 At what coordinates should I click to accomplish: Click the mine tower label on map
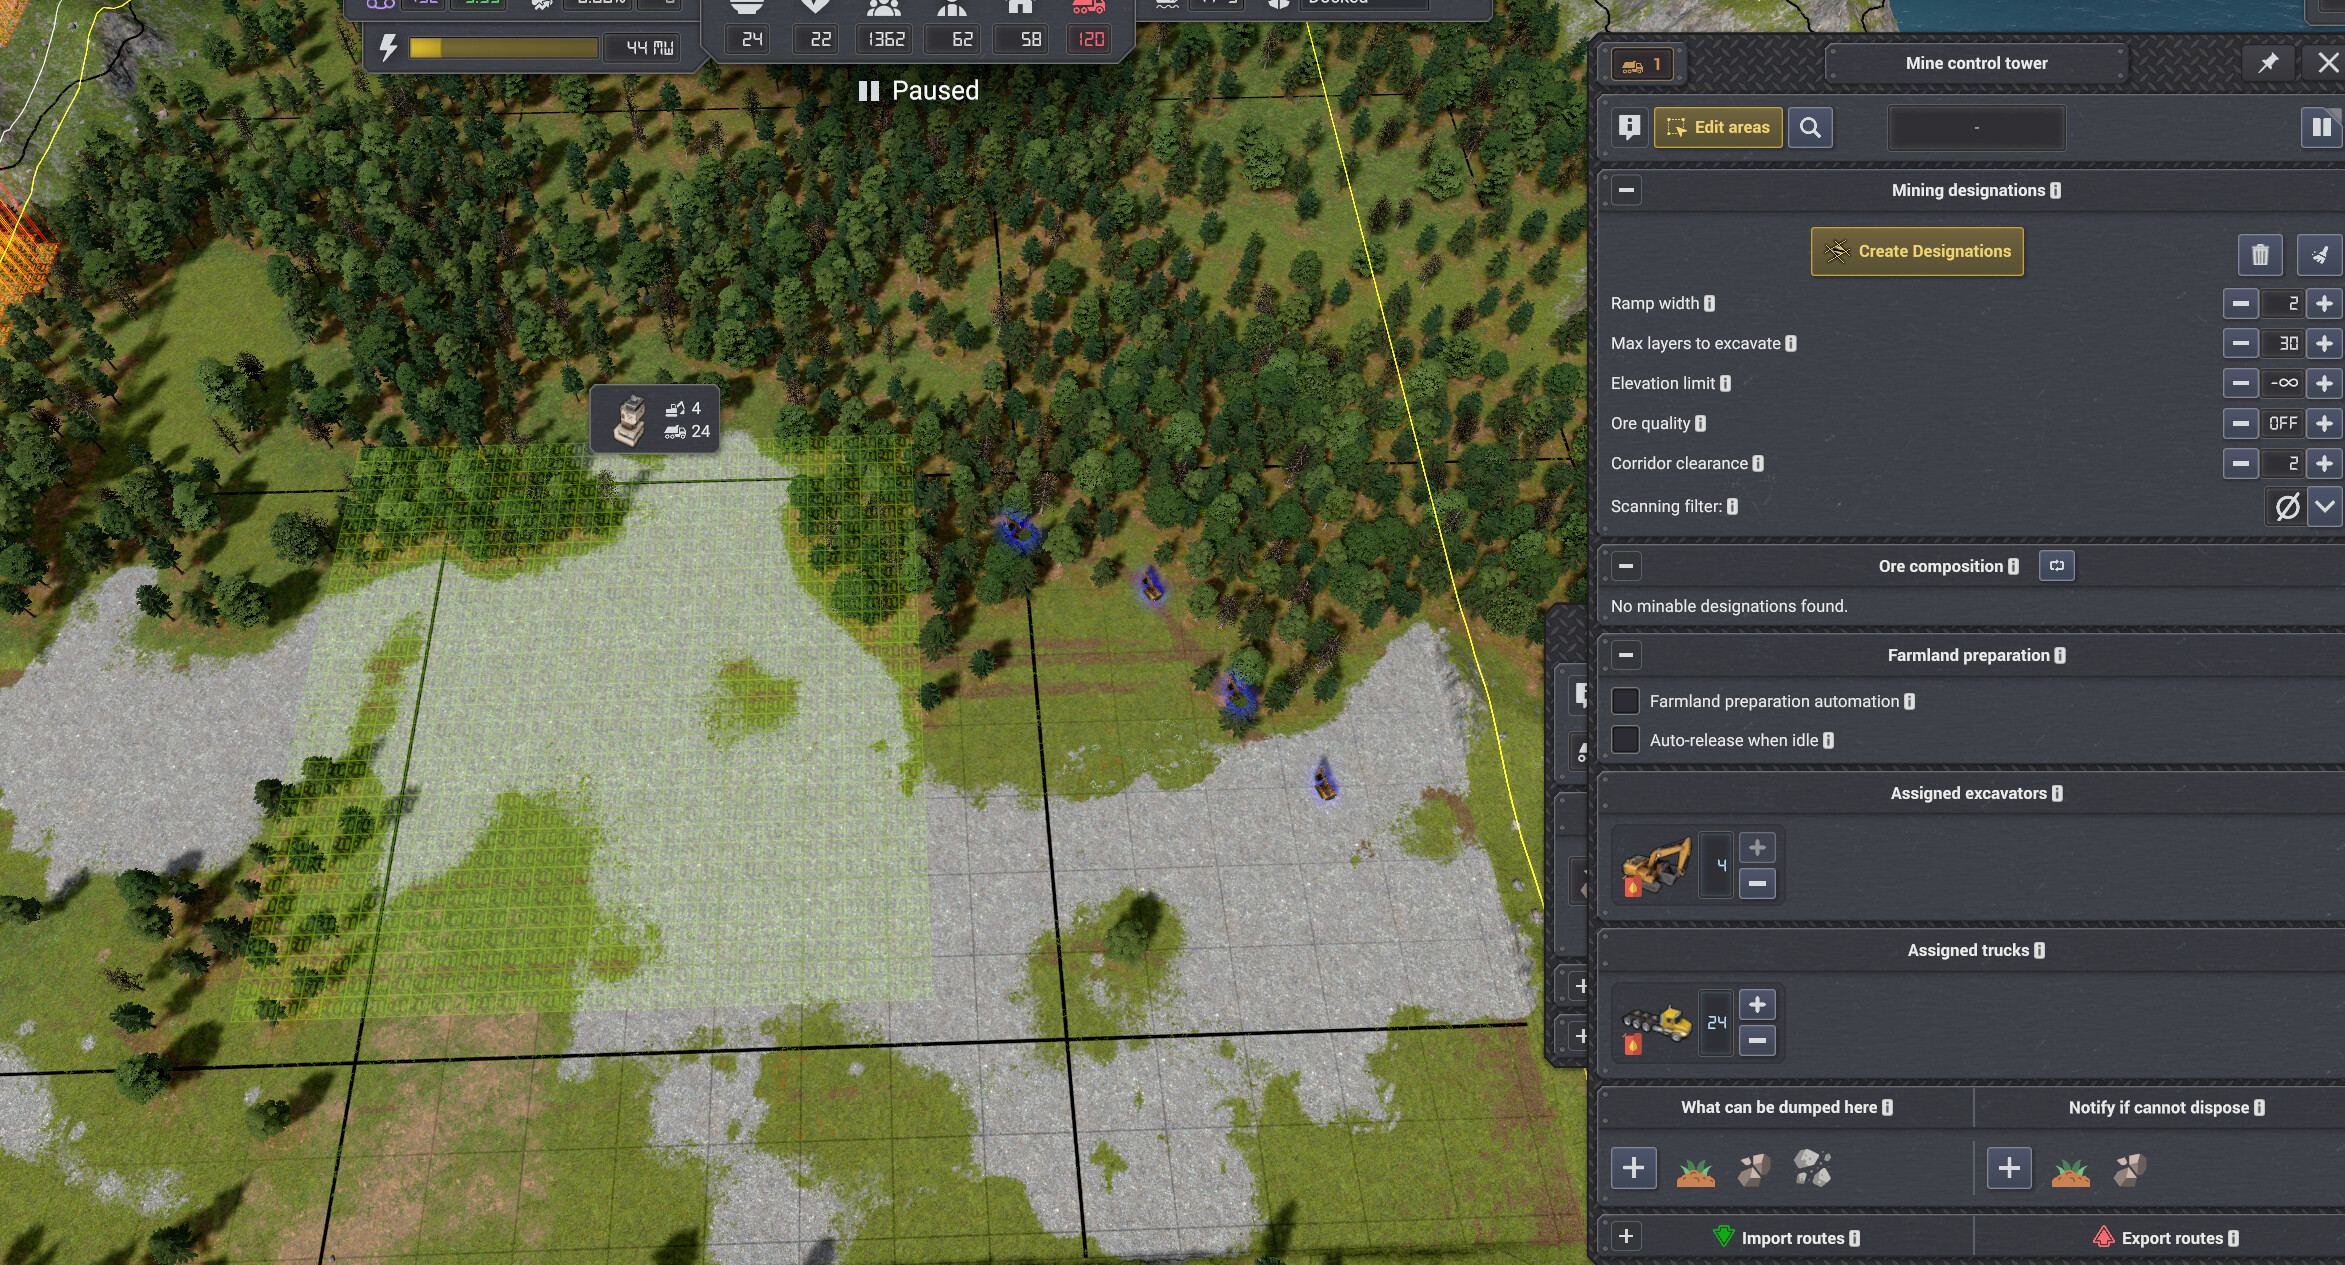point(655,419)
